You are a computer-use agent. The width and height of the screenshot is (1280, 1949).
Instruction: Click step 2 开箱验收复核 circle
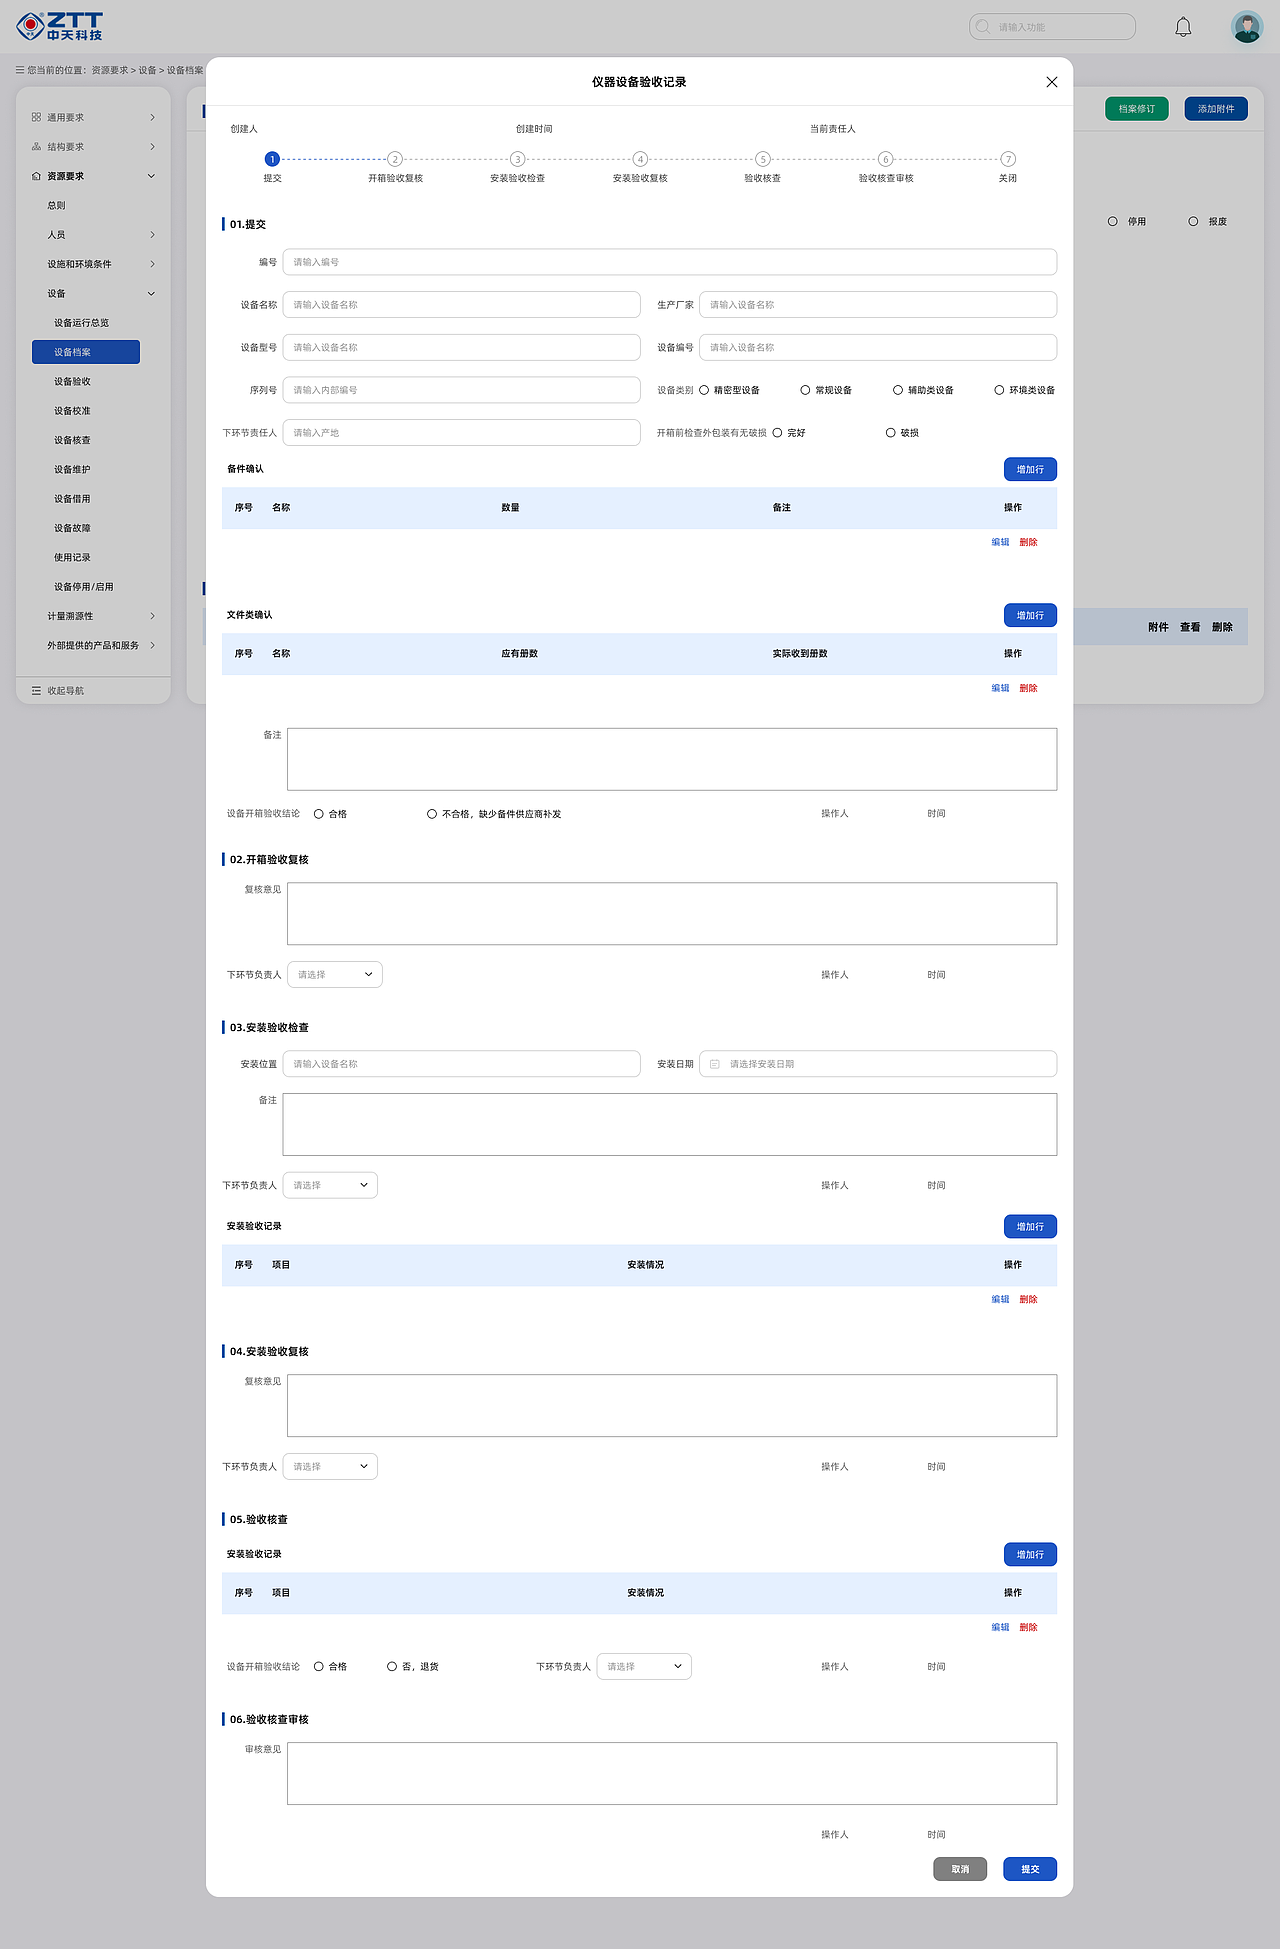[x=395, y=159]
